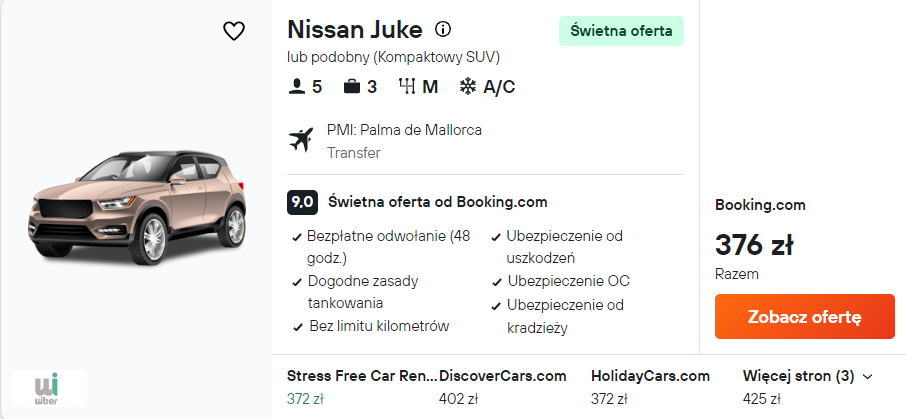Image resolution: width=906 pixels, height=419 pixels.
Task: Click the 9.0 rating badge
Action: tap(302, 202)
